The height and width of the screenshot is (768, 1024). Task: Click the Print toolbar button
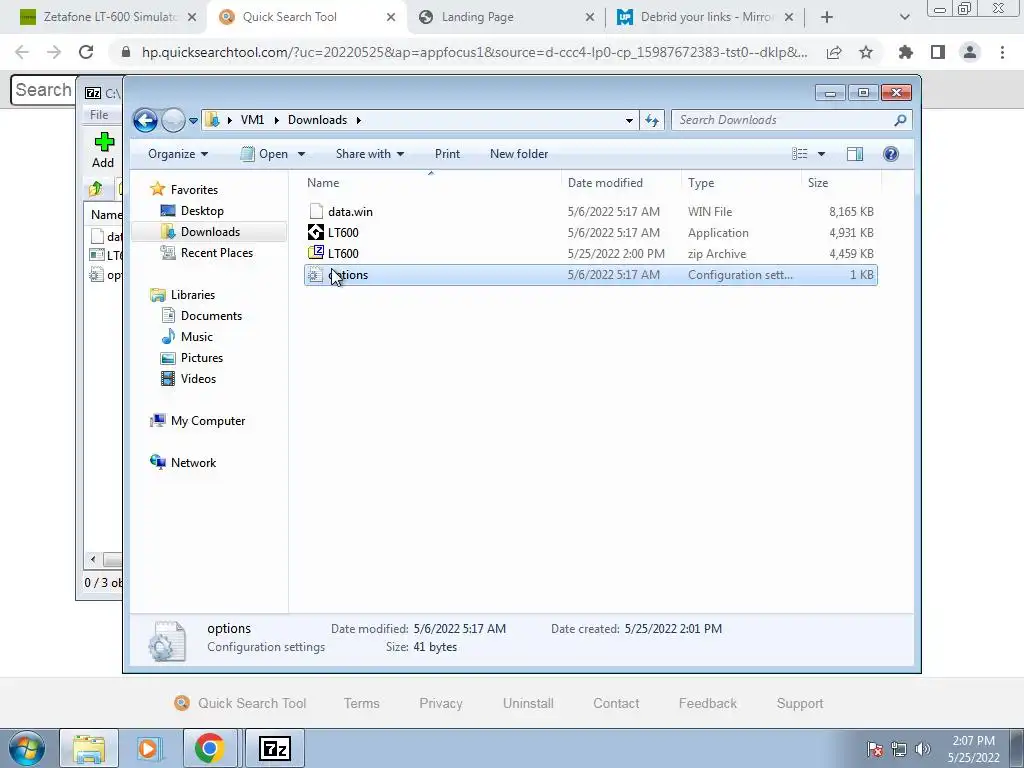pos(447,154)
